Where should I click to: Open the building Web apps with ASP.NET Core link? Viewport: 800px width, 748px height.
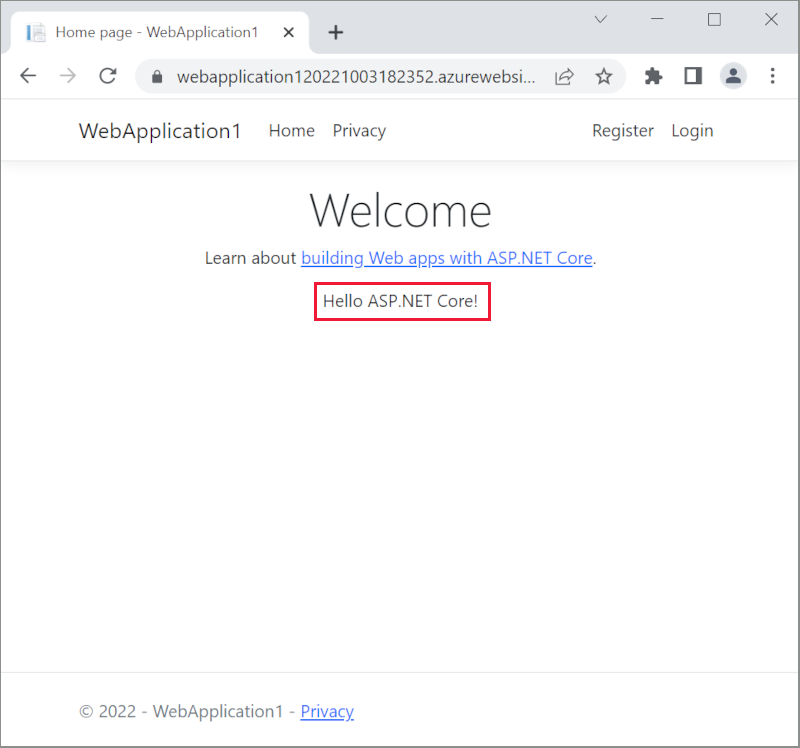point(446,258)
